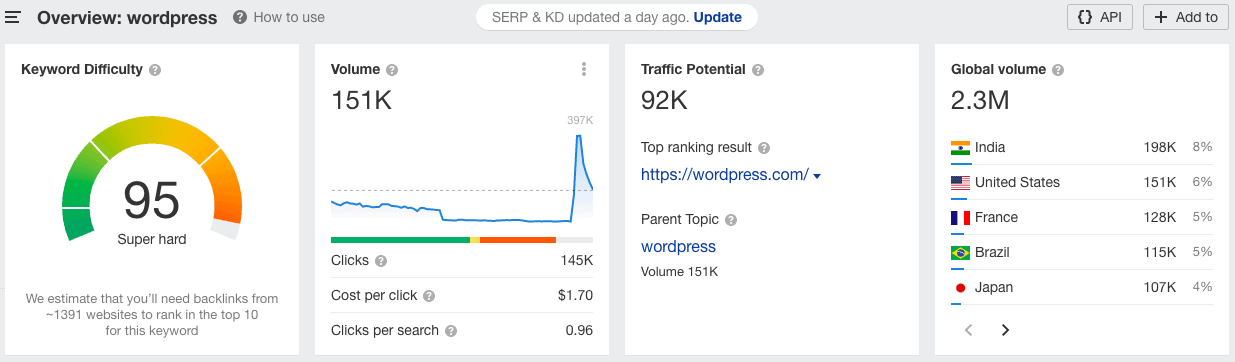Image resolution: width=1235 pixels, height=362 pixels.
Task: Click Keyword Difficulty help icon
Action: 155,70
